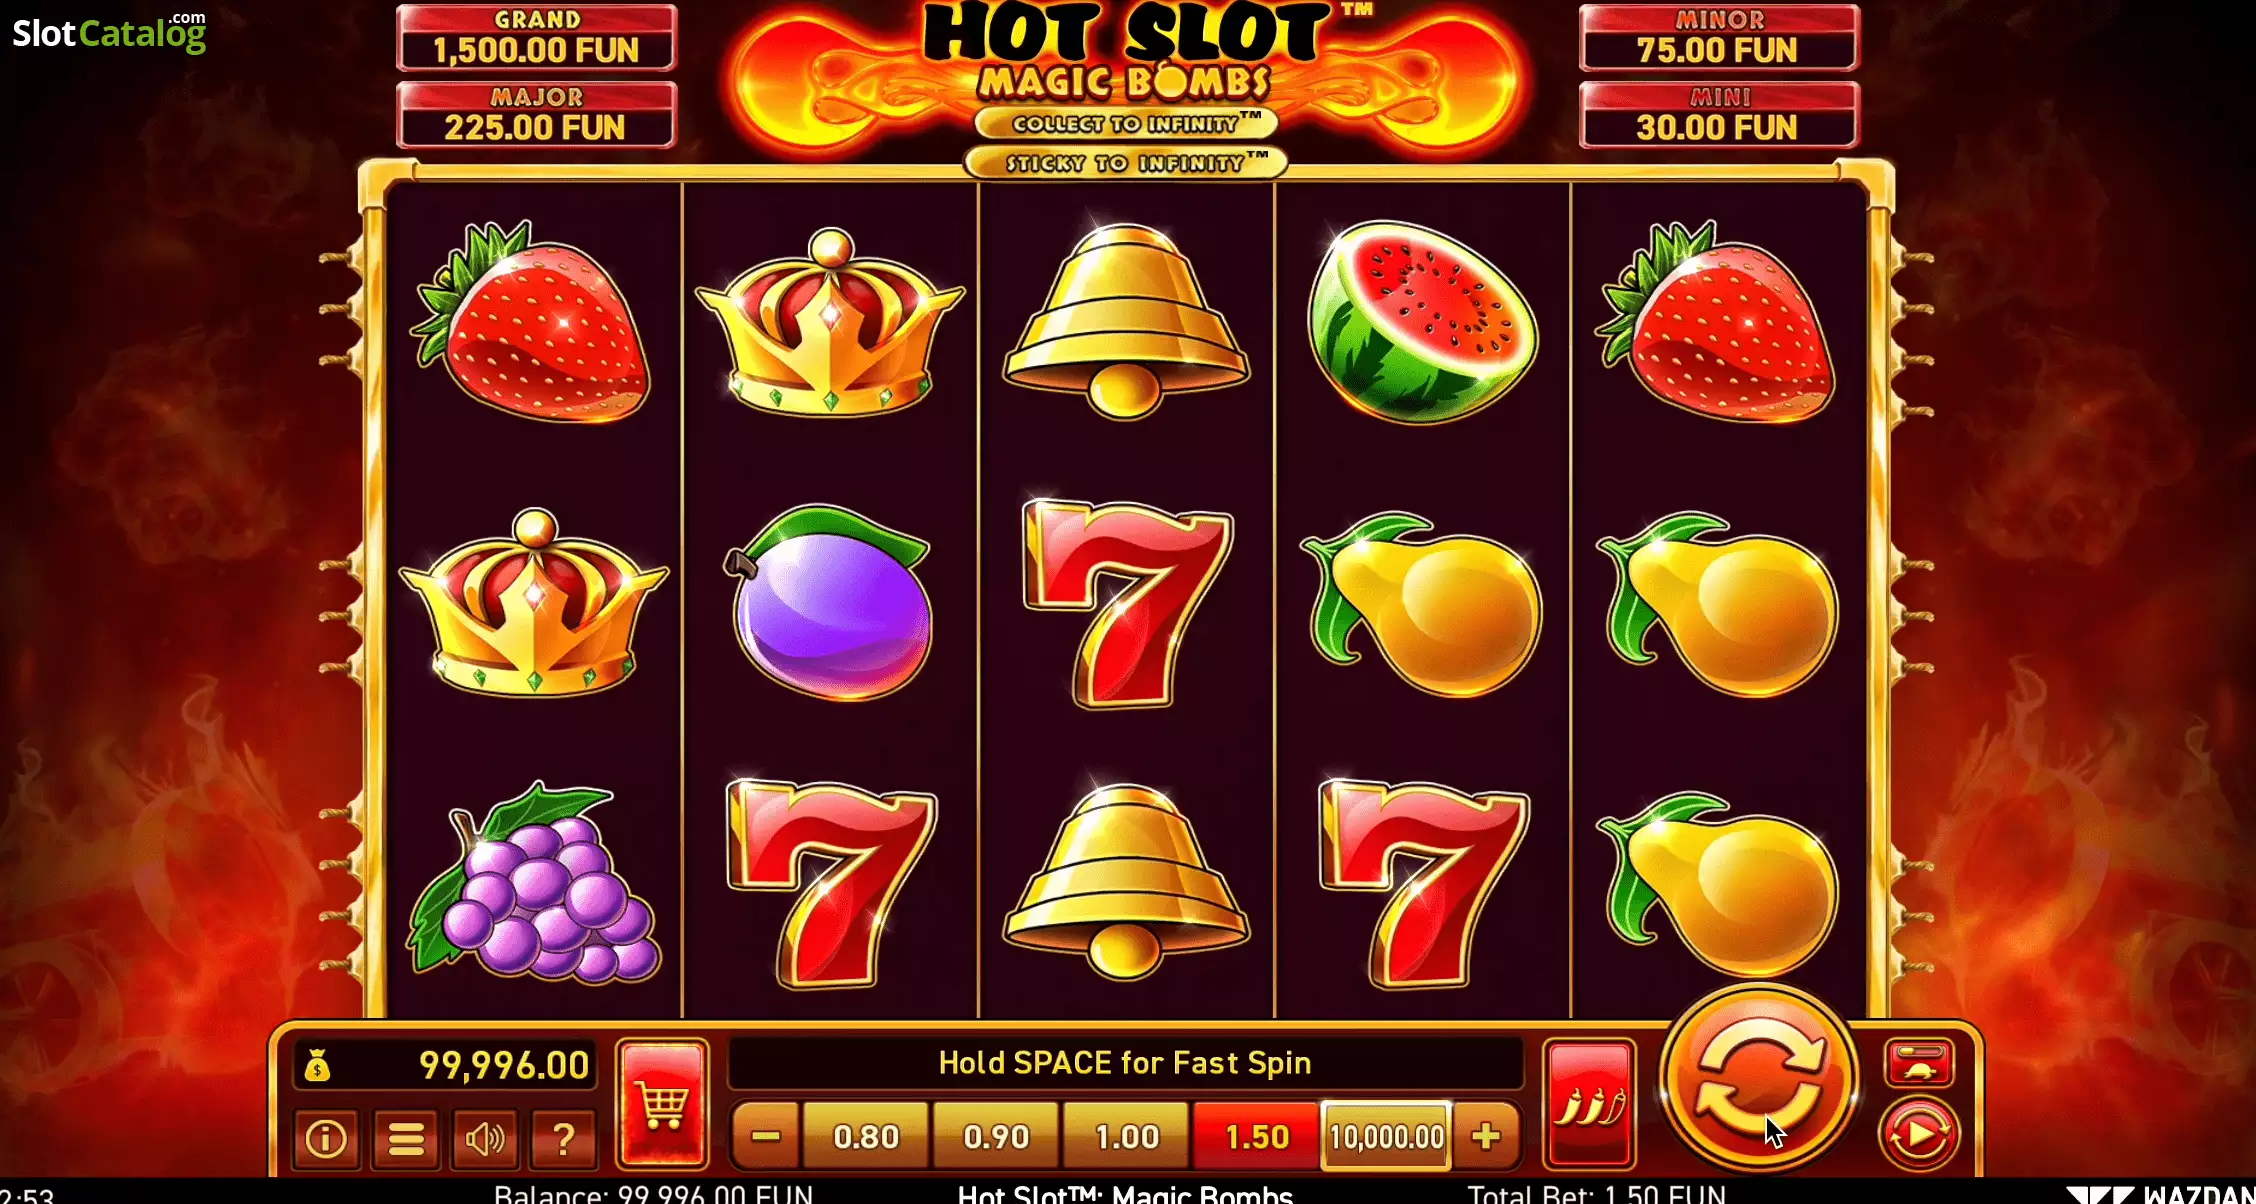Screen dimensions: 2256x1204
Task: Mute the sound with the speaker icon
Action: (x=485, y=1138)
